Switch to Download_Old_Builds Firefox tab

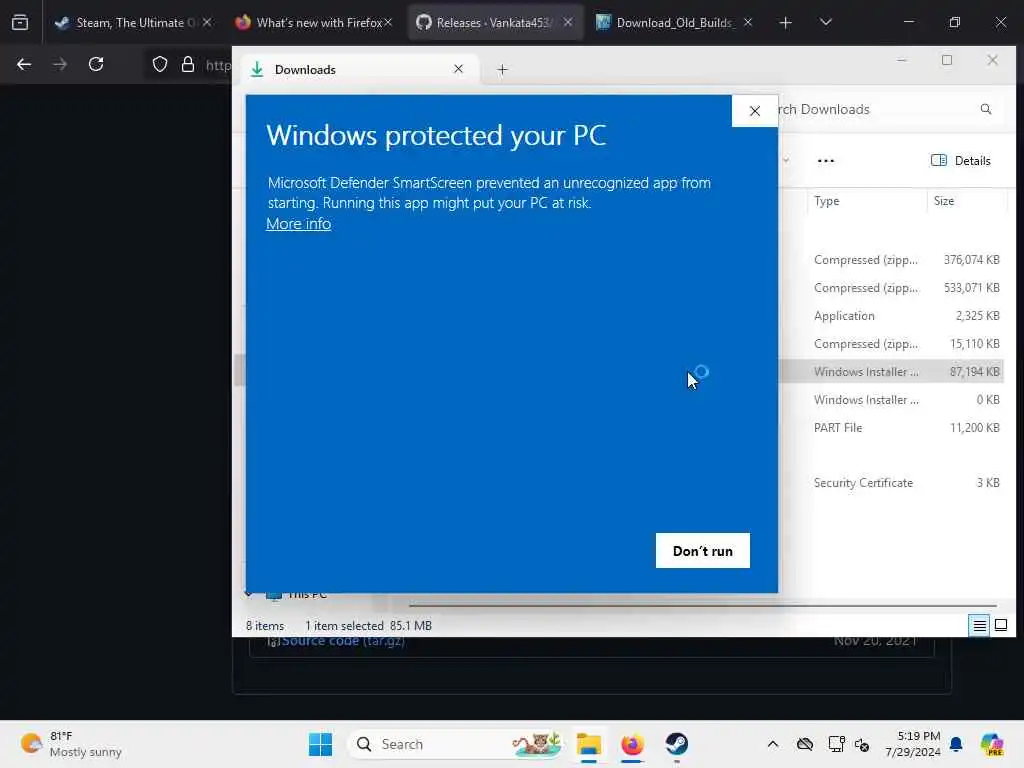[675, 23]
